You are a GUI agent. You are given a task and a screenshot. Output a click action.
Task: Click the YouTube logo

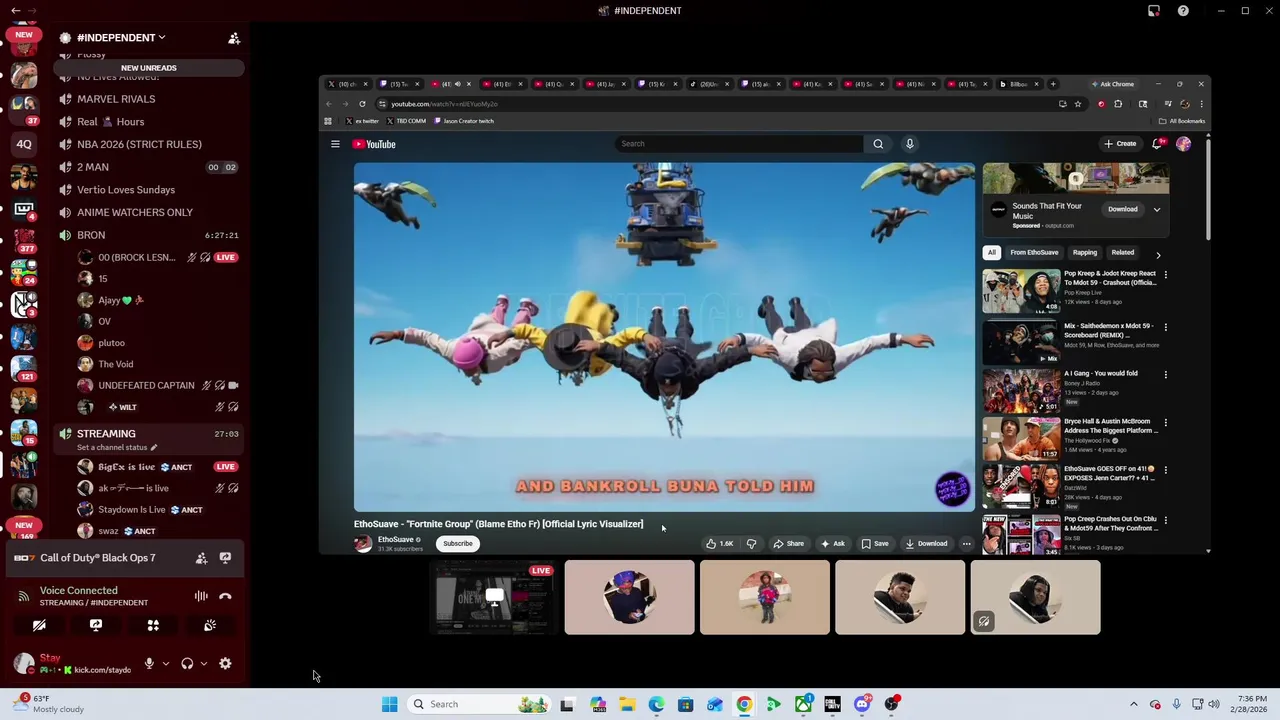click(x=374, y=144)
